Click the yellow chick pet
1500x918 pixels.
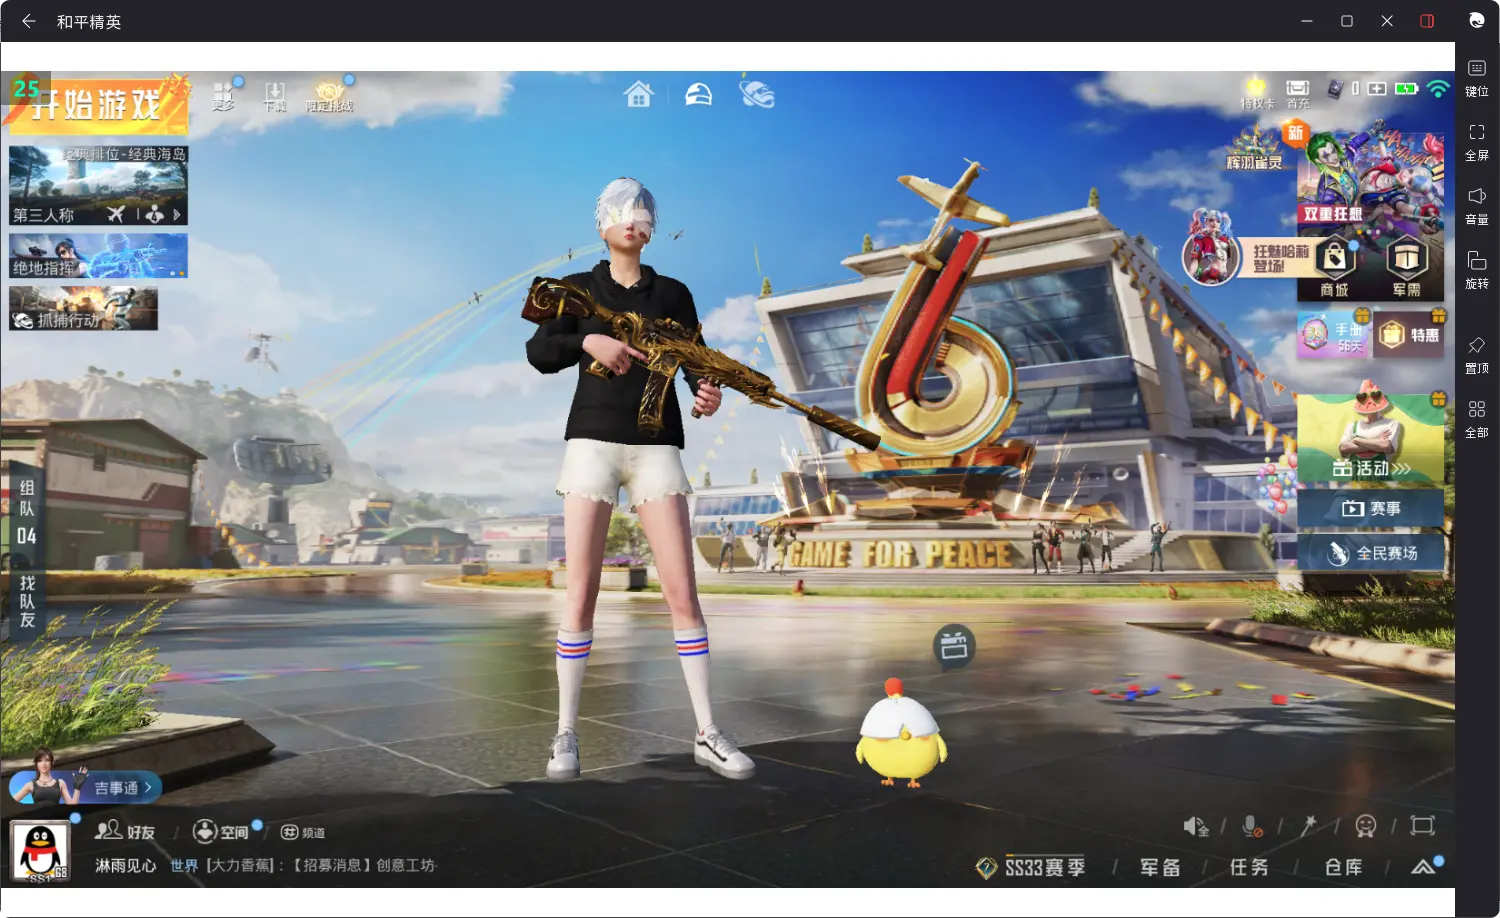coord(900,733)
